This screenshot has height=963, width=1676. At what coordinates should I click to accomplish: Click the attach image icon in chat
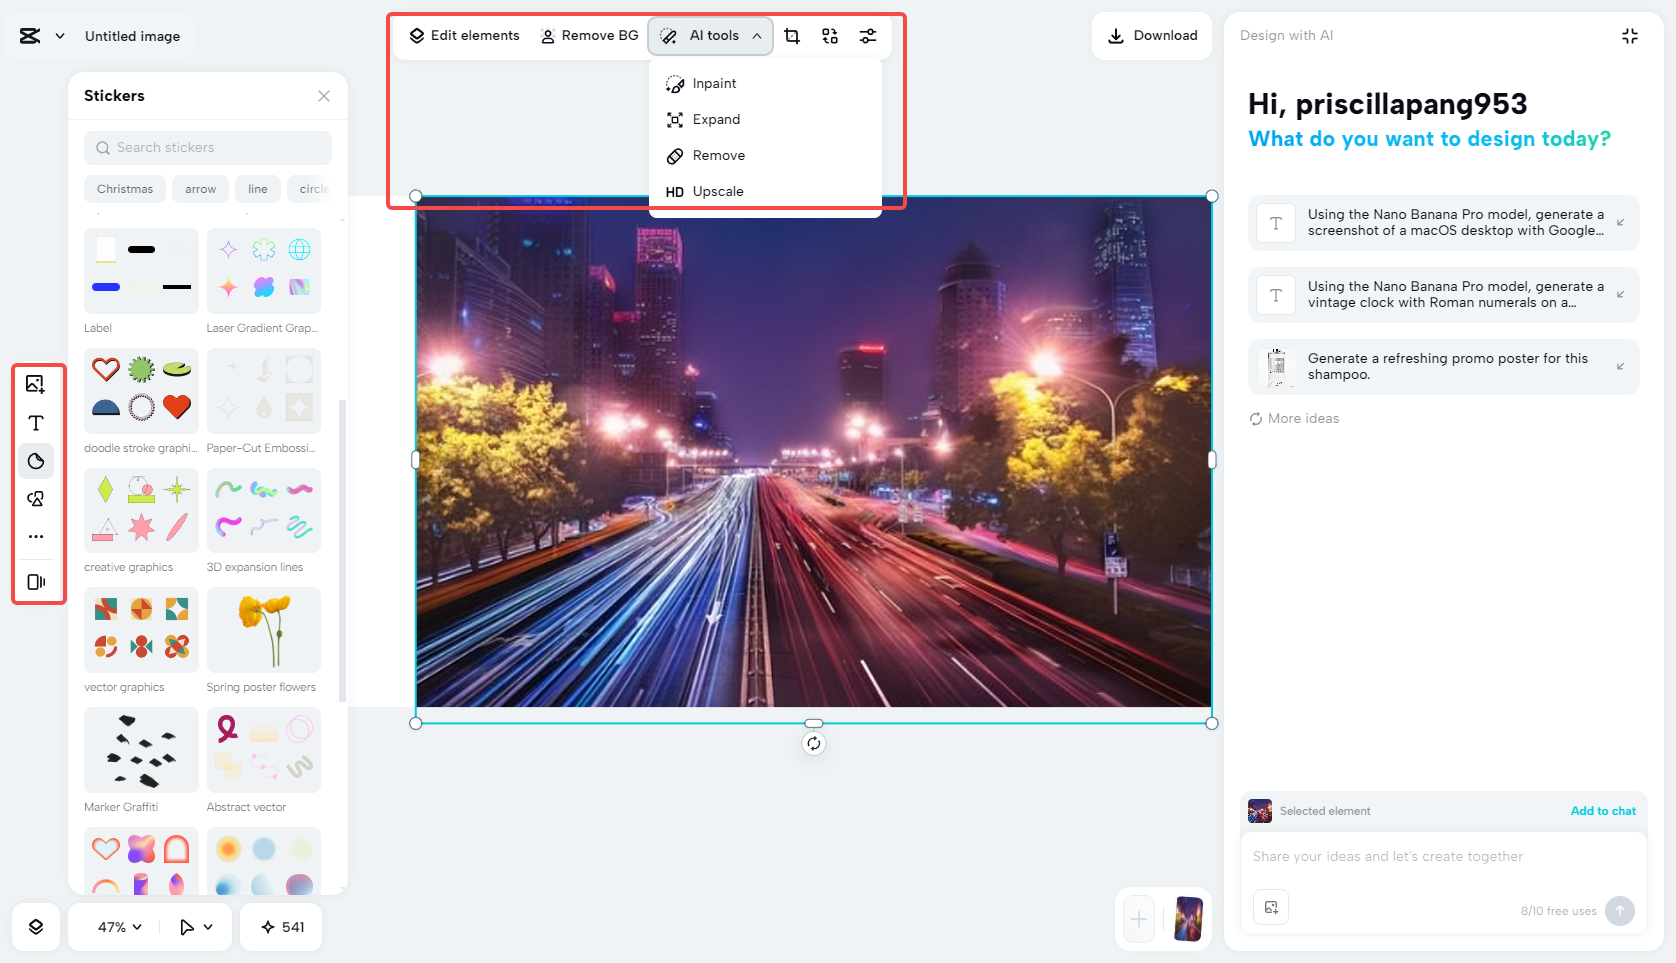click(1271, 907)
